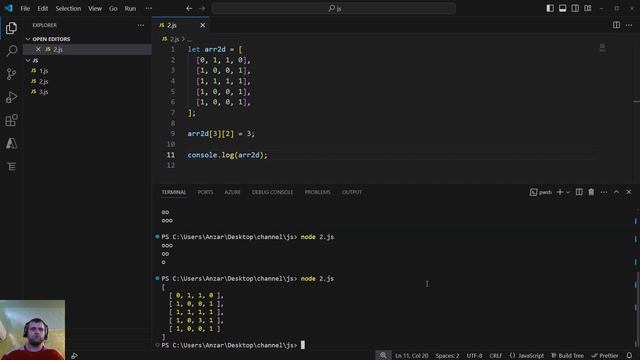The image size is (640, 360).
Task: Open the Build Tree sidebar icon
Action: pyautogui.click(x=11, y=167)
